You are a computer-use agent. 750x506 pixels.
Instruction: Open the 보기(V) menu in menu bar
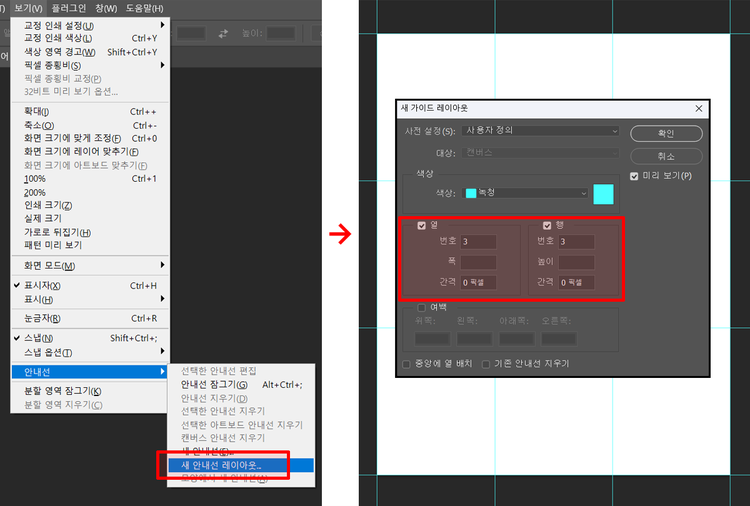(x=28, y=8)
